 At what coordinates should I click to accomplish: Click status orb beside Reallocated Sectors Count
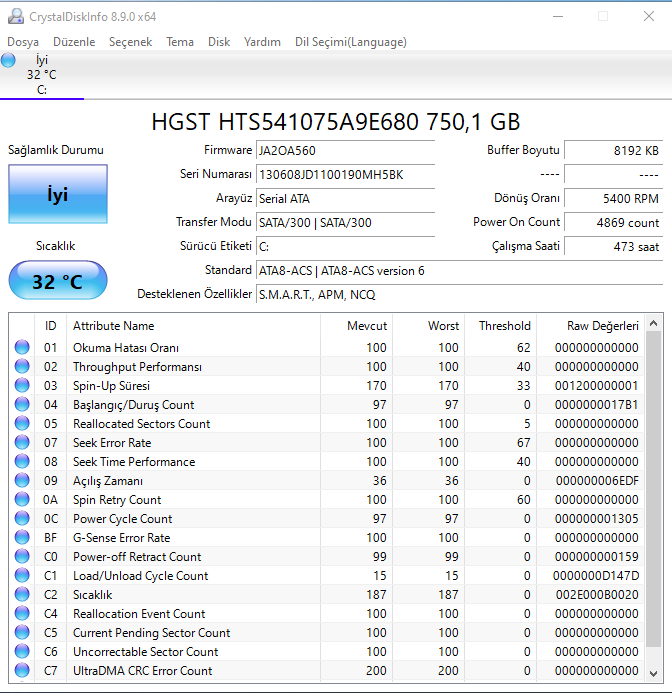pyautogui.click(x=22, y=424)
